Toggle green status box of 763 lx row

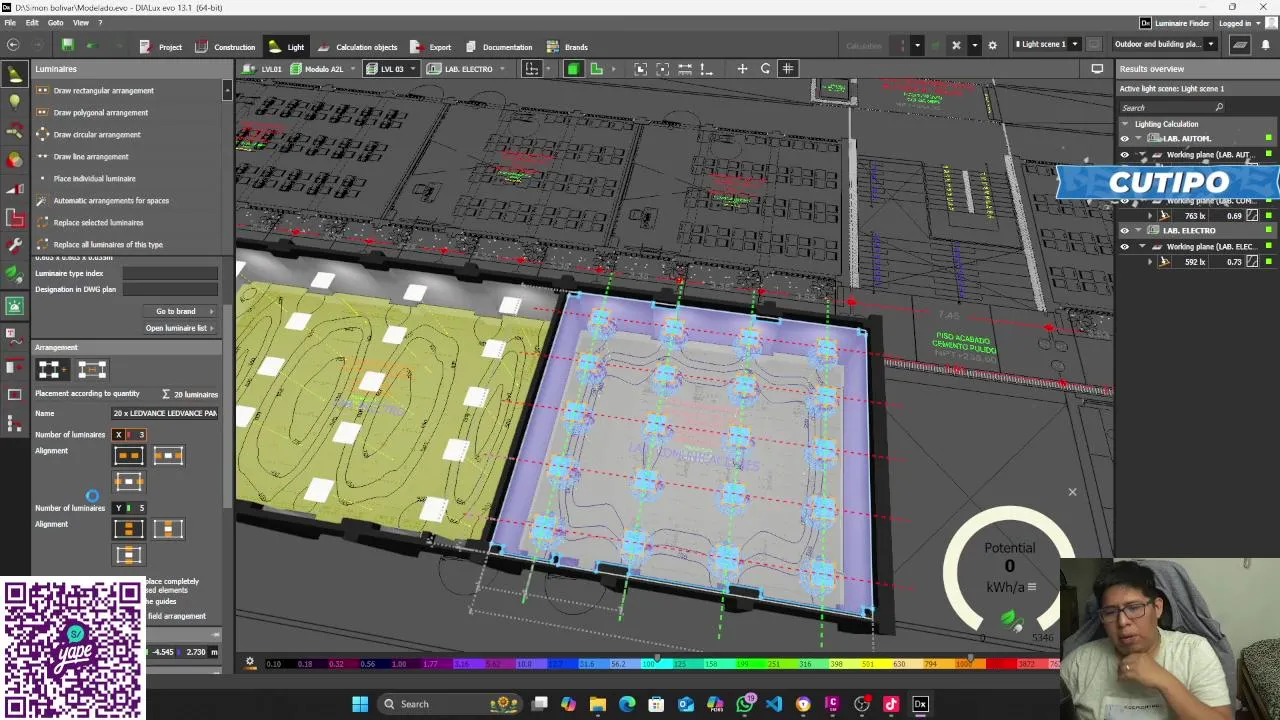[x=1269, y=216]
